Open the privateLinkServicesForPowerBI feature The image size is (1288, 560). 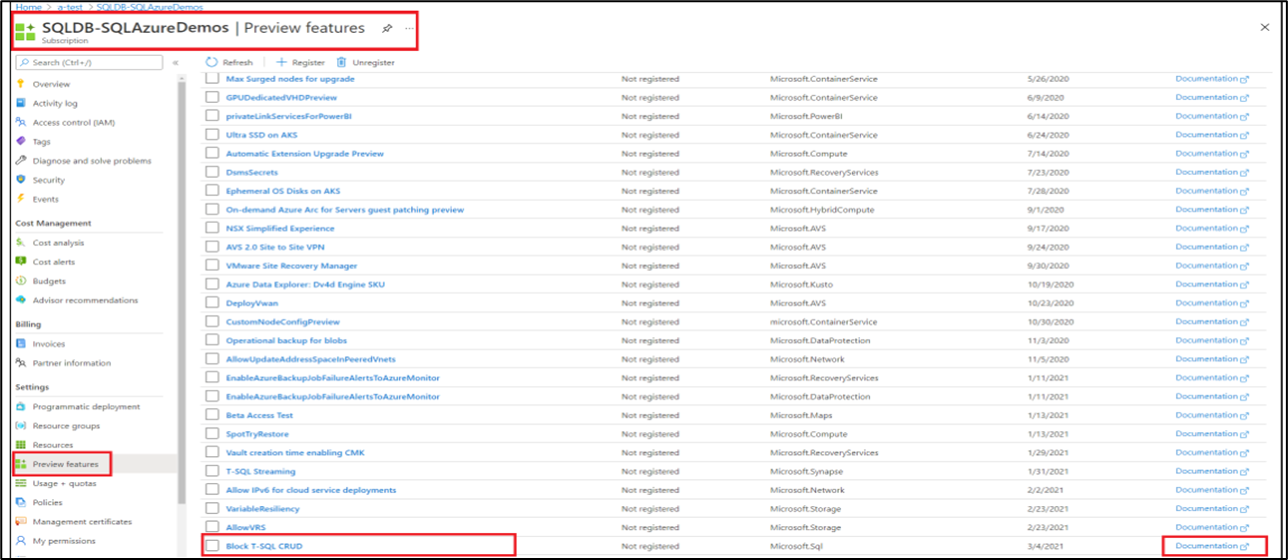(x=289, y=116)
